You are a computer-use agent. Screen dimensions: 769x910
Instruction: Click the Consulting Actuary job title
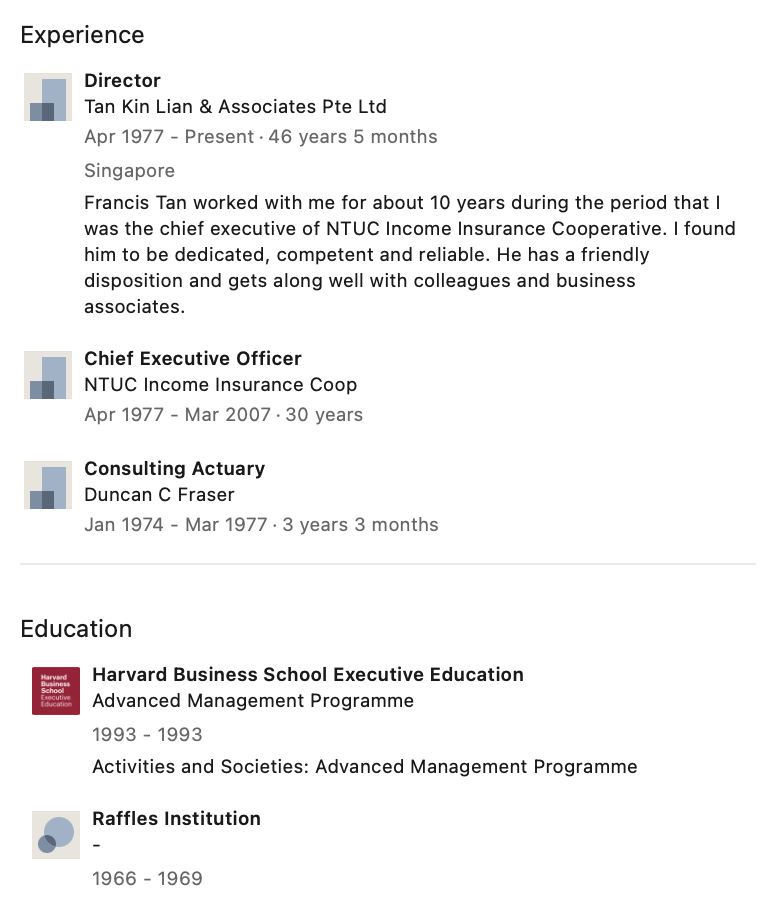coord(175,468)
